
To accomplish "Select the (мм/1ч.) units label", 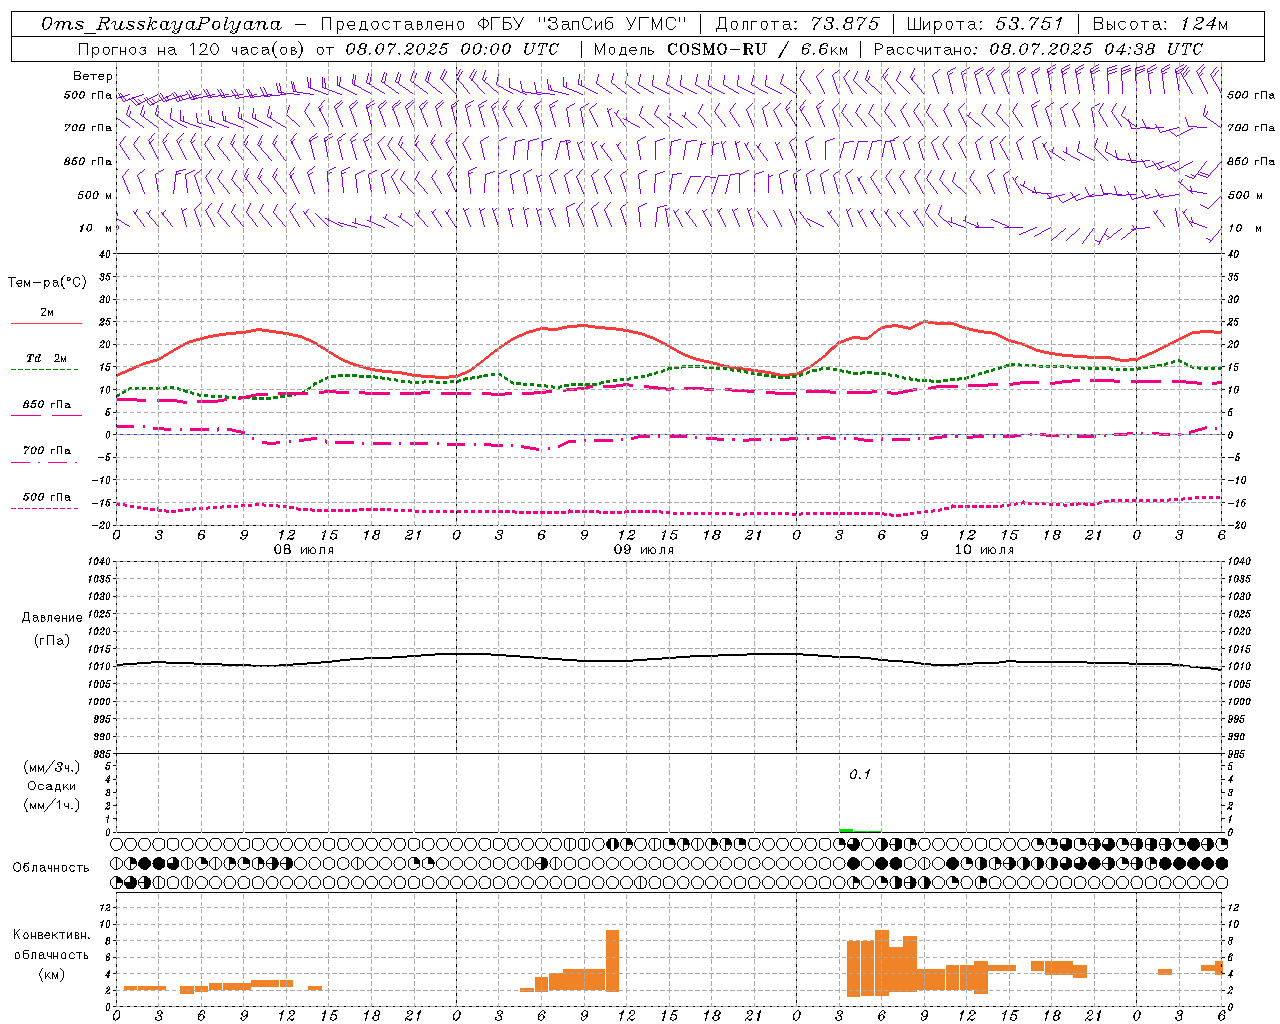I will (52, 805).
